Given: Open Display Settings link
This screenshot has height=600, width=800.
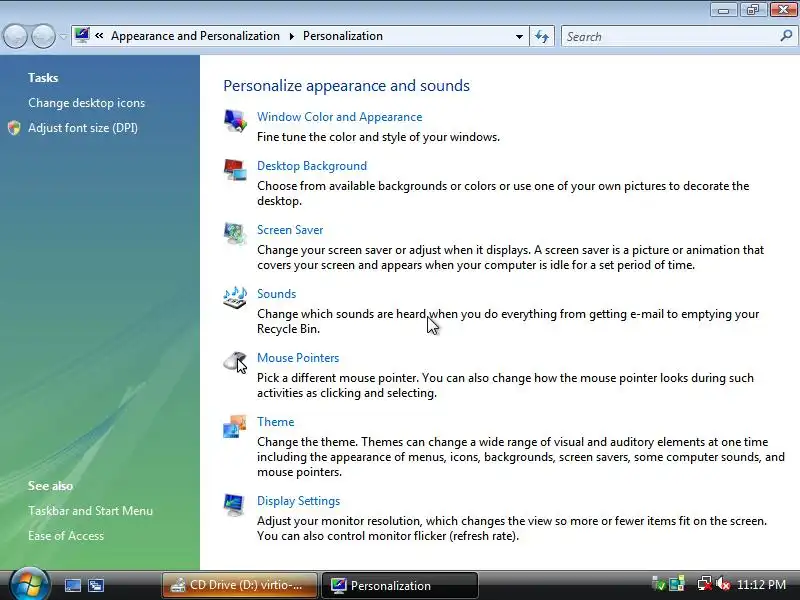Looking at the screenshot, I should coord(298,501).
